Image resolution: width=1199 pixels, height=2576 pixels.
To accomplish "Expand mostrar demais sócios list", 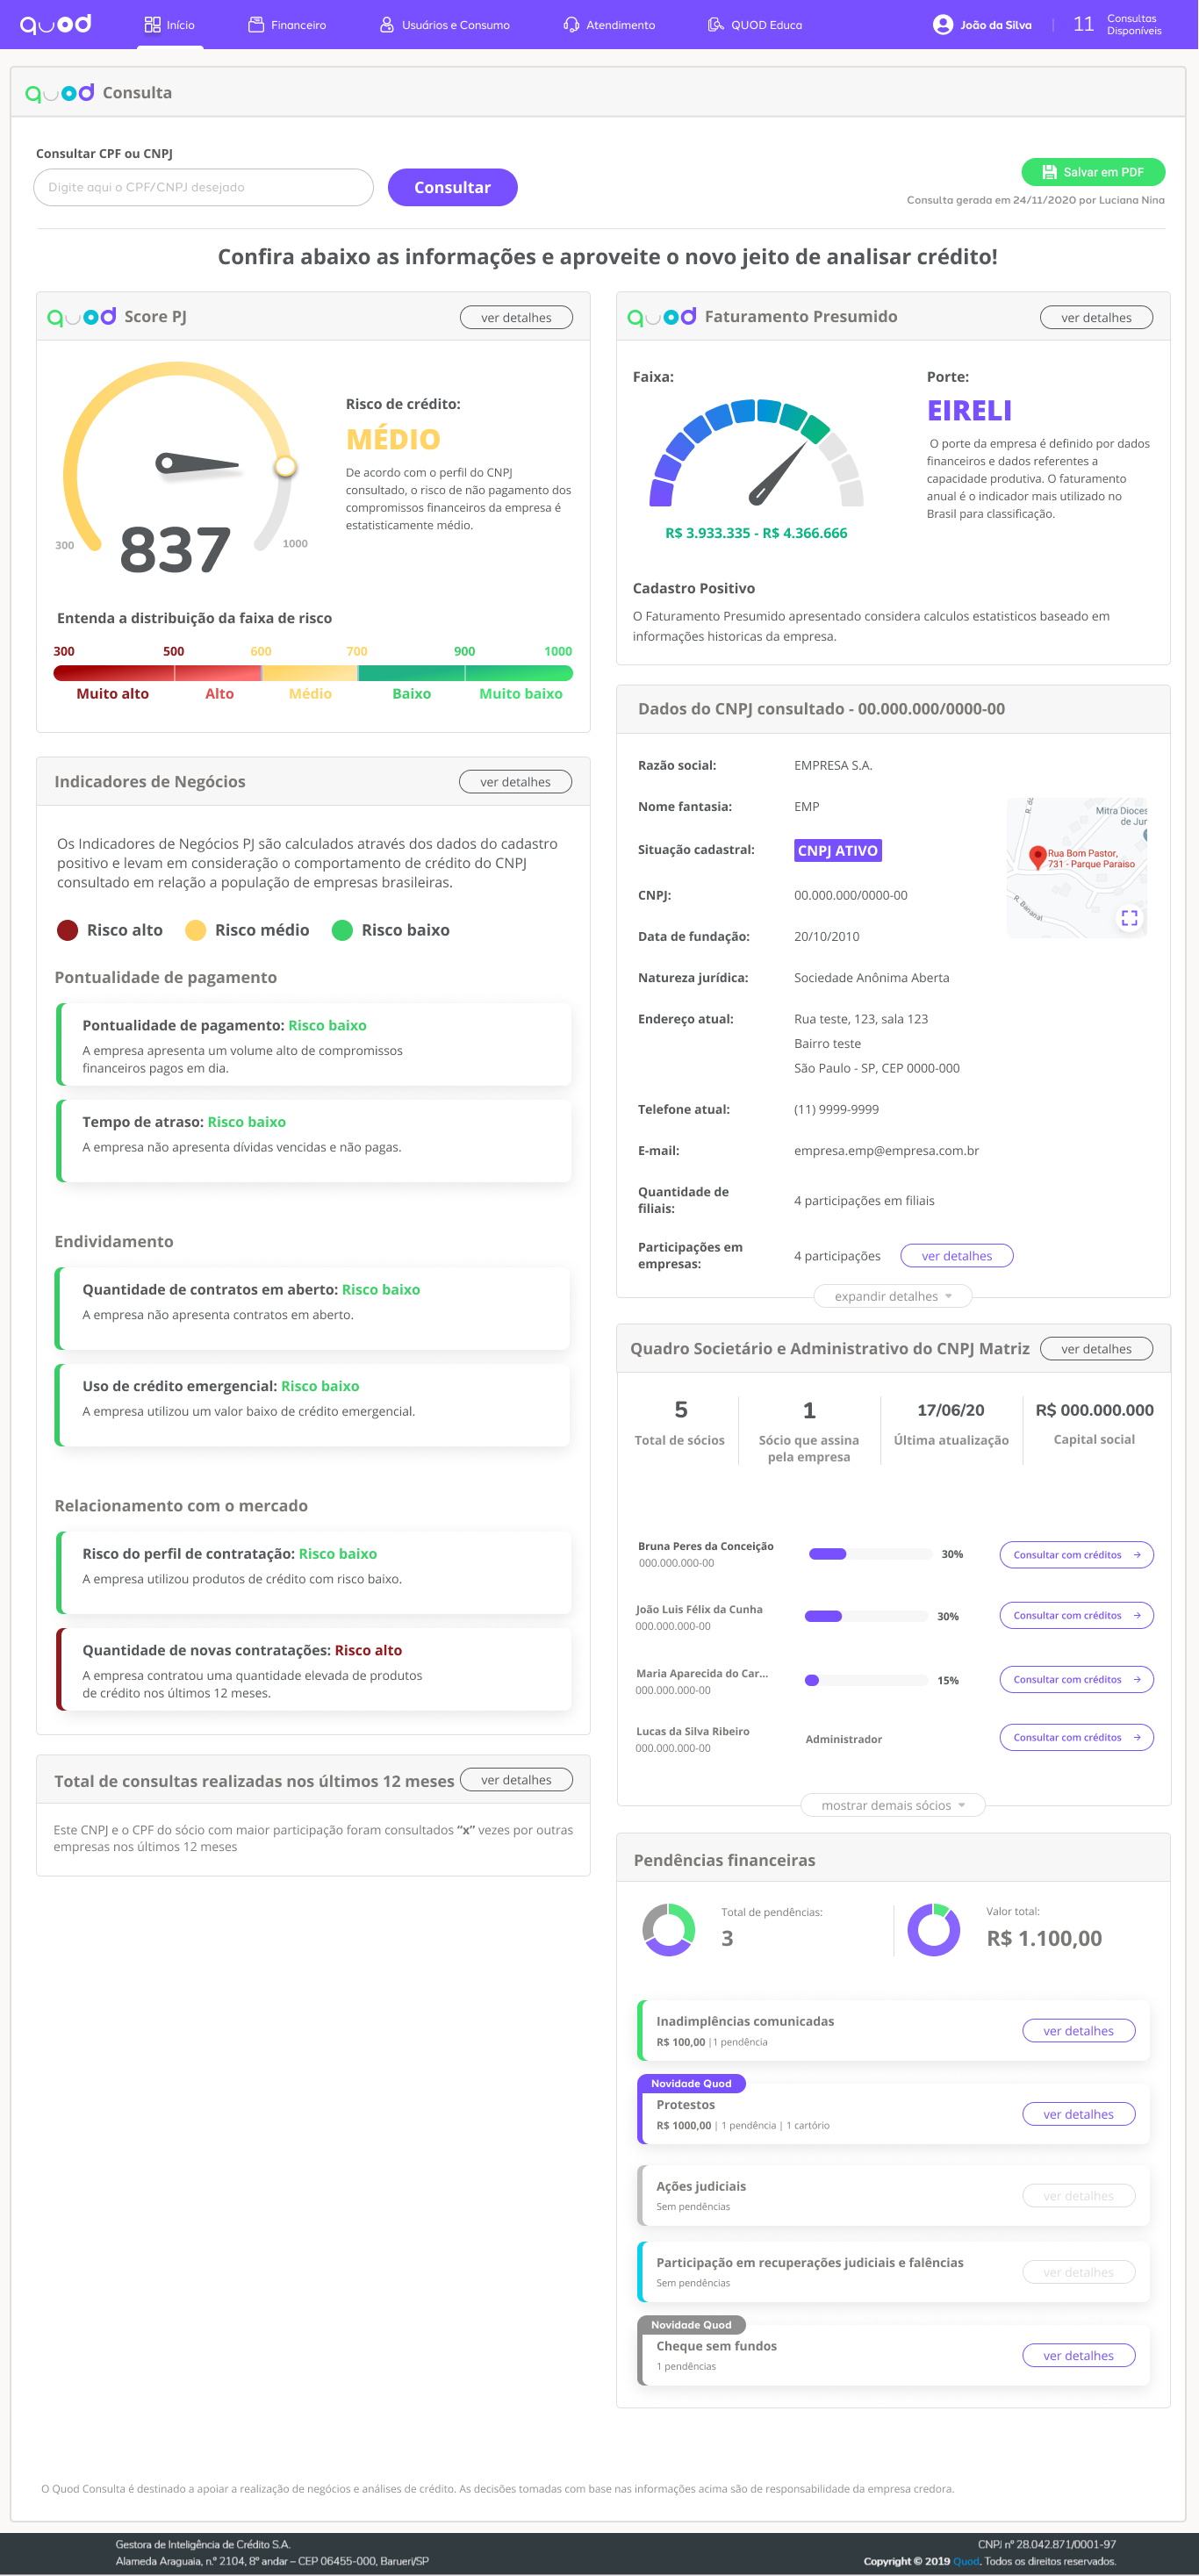I will point(892,1805).
